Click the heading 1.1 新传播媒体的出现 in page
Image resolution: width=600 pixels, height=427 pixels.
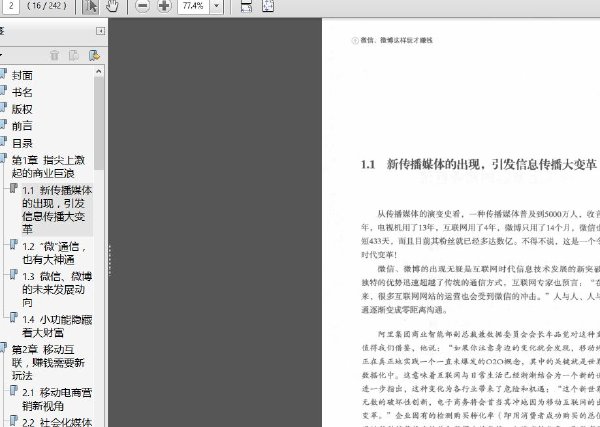pyautogui.click(x=479, y=165)
